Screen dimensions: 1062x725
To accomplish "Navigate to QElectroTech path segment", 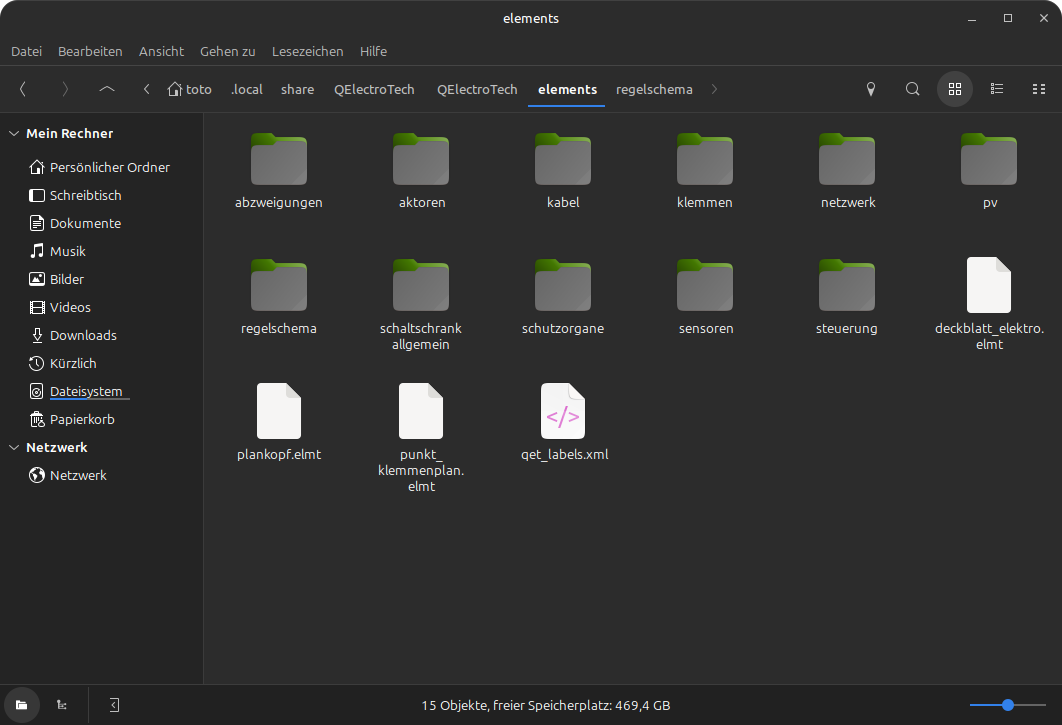I will pos(374,89).
